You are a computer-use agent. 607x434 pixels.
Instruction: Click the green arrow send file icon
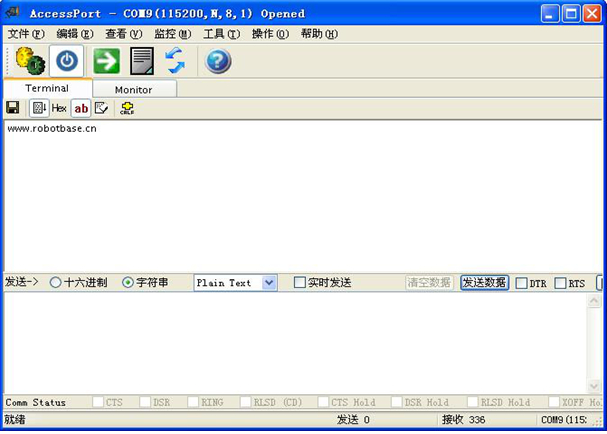tap(106, 61)
